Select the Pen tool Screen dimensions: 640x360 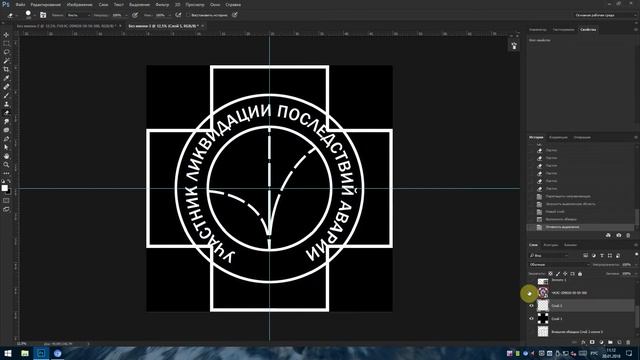tap(6, 139)
